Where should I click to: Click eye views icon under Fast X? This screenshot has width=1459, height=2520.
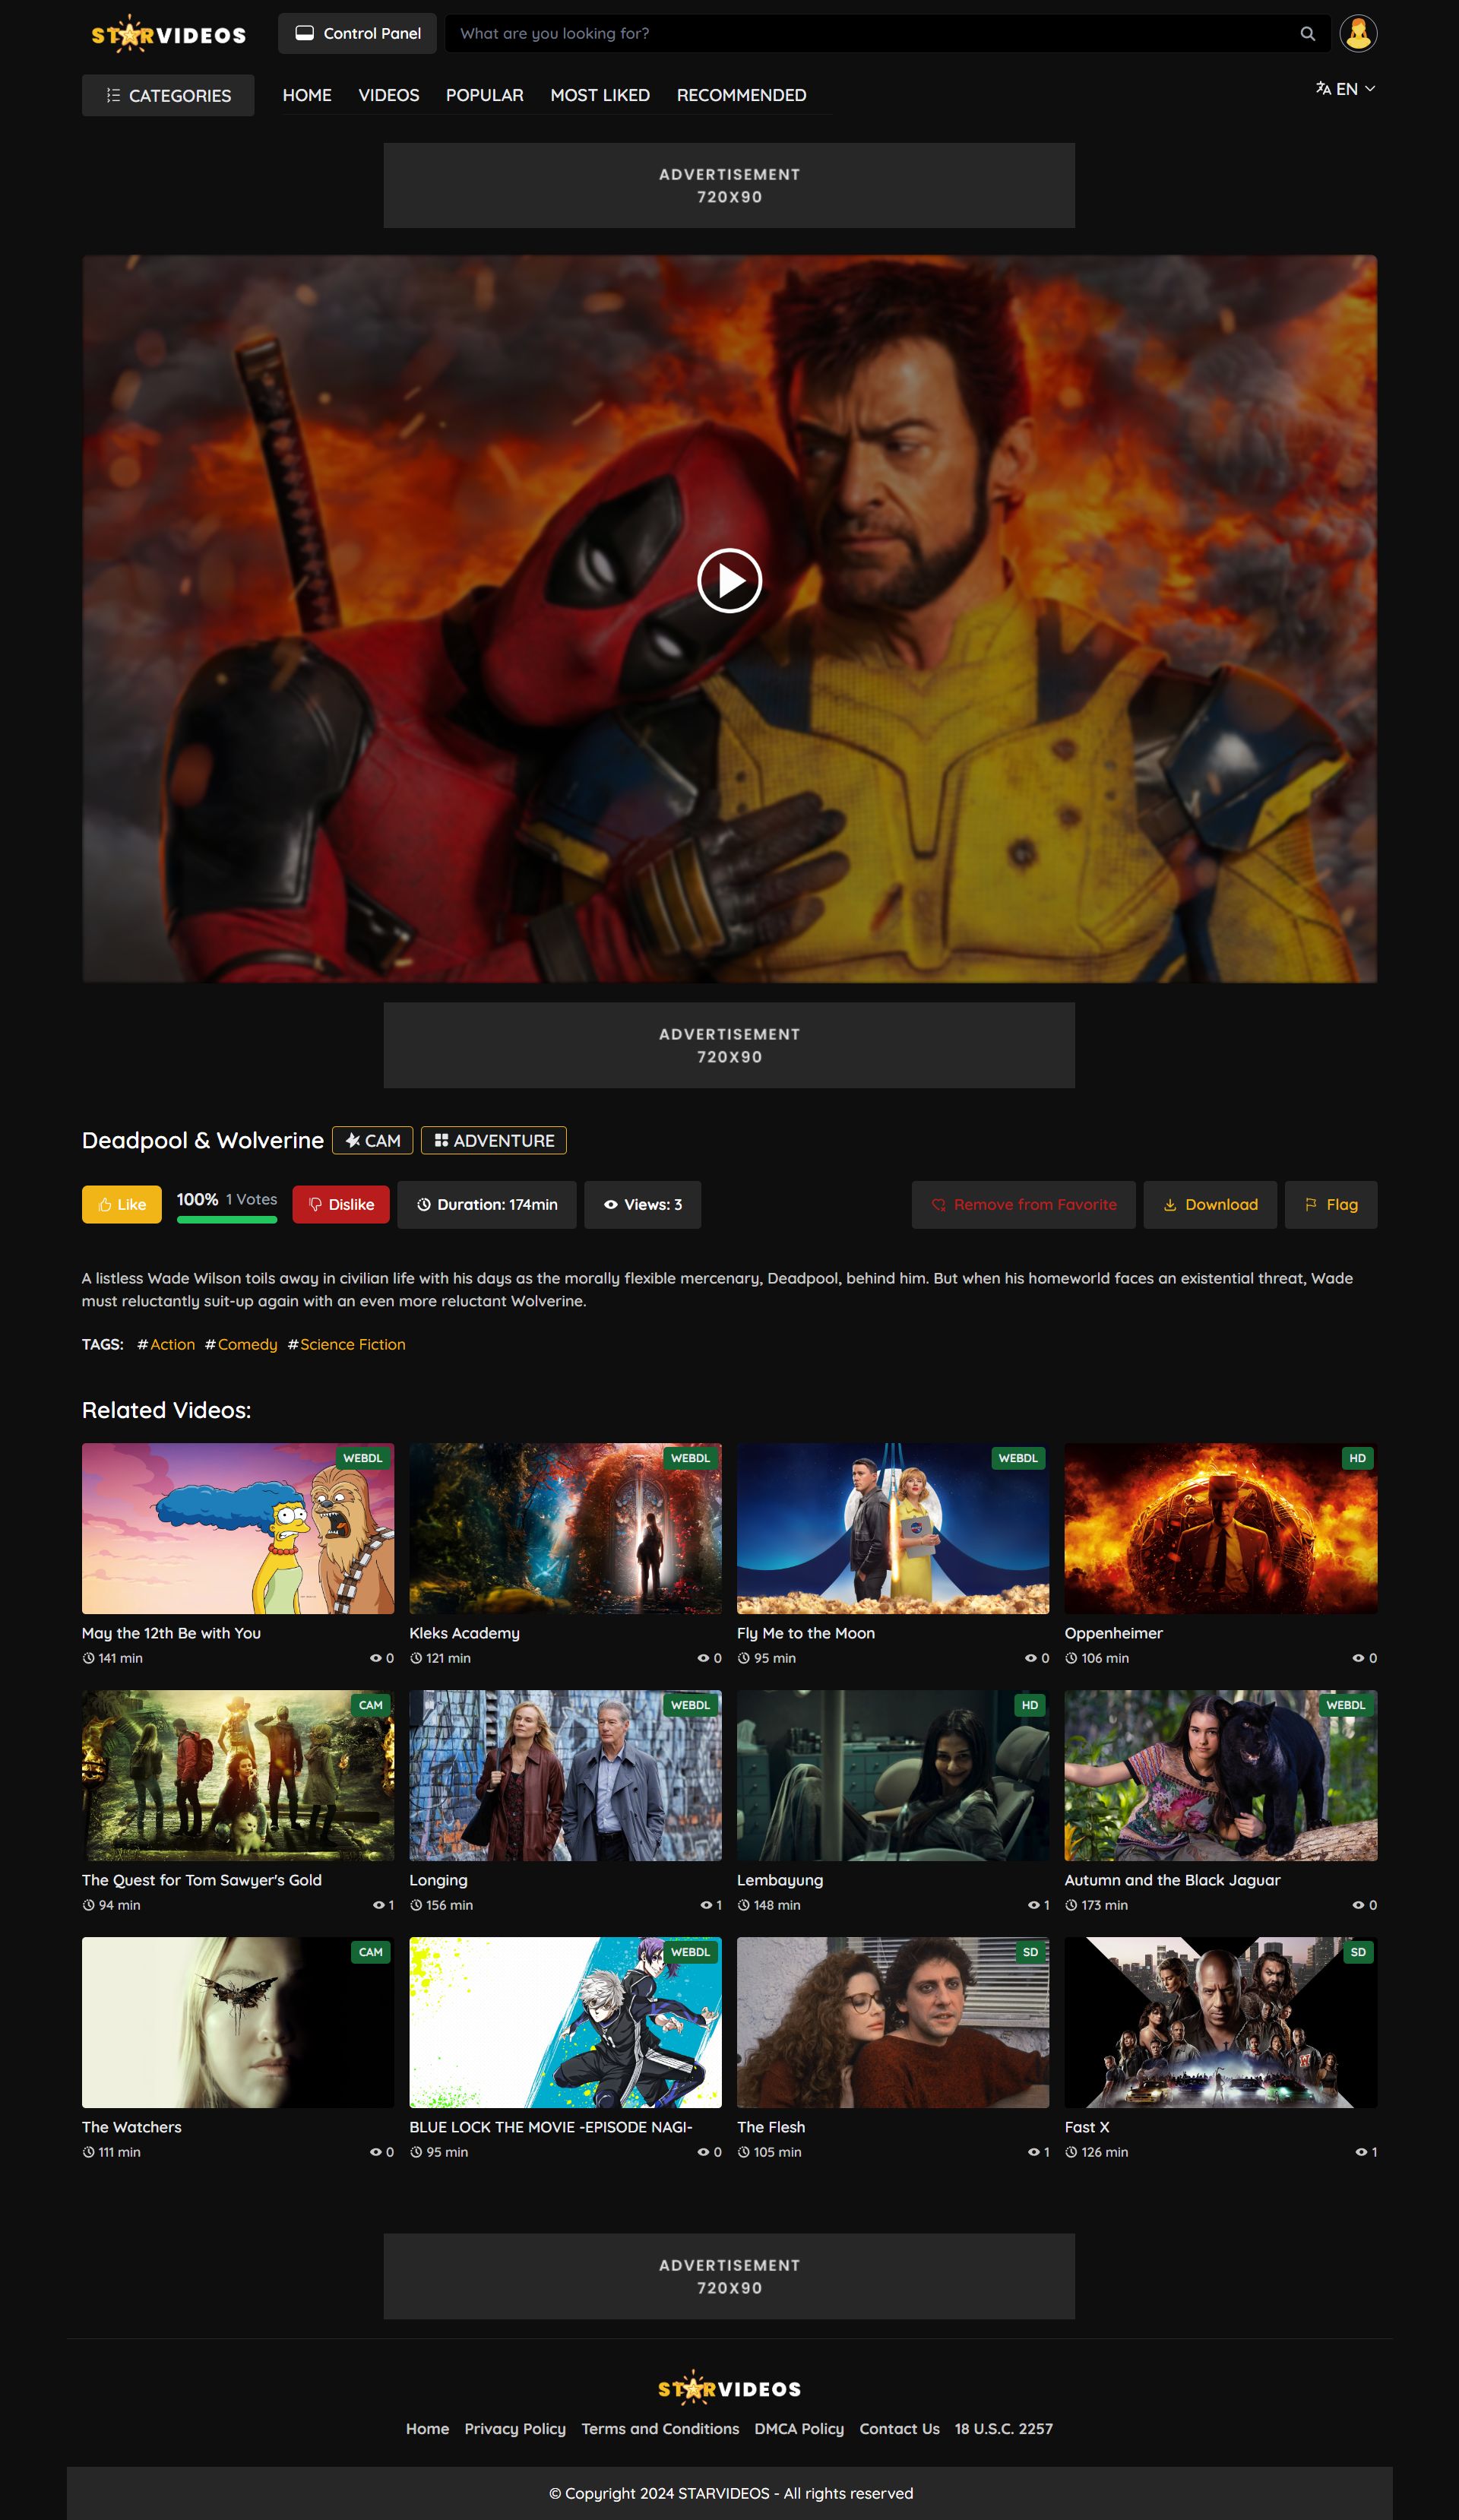(1361, 2152)
